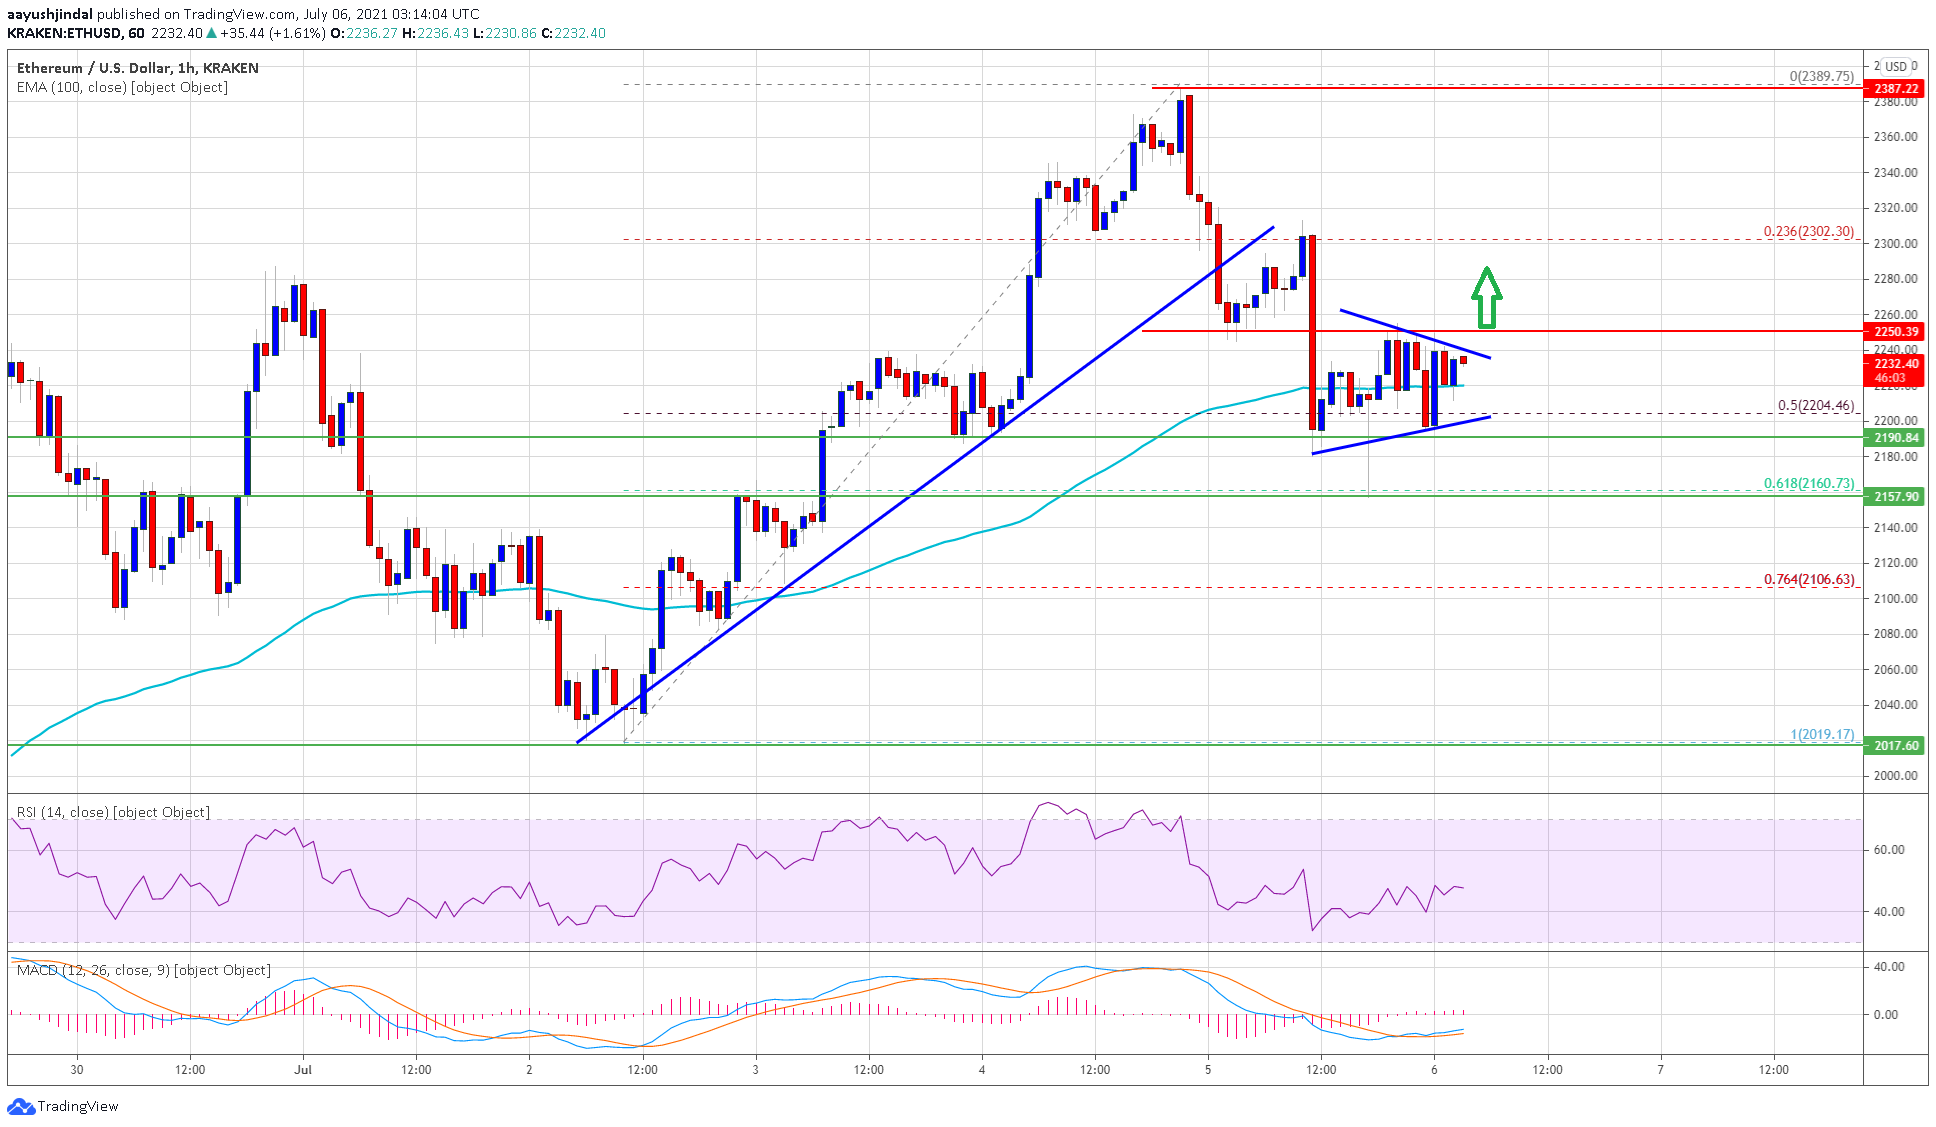Image resolution: width=1936 pixels, height=1127 pixels.
Task: Click the Jul date marker on time axis
Action: coord(303,1069)
